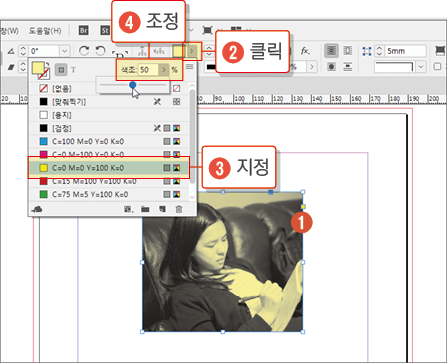This screenshot has width=447, height=363.
Task: Select the [없음] None swatch
Action: pyautogui.click(x=109, y=88)
